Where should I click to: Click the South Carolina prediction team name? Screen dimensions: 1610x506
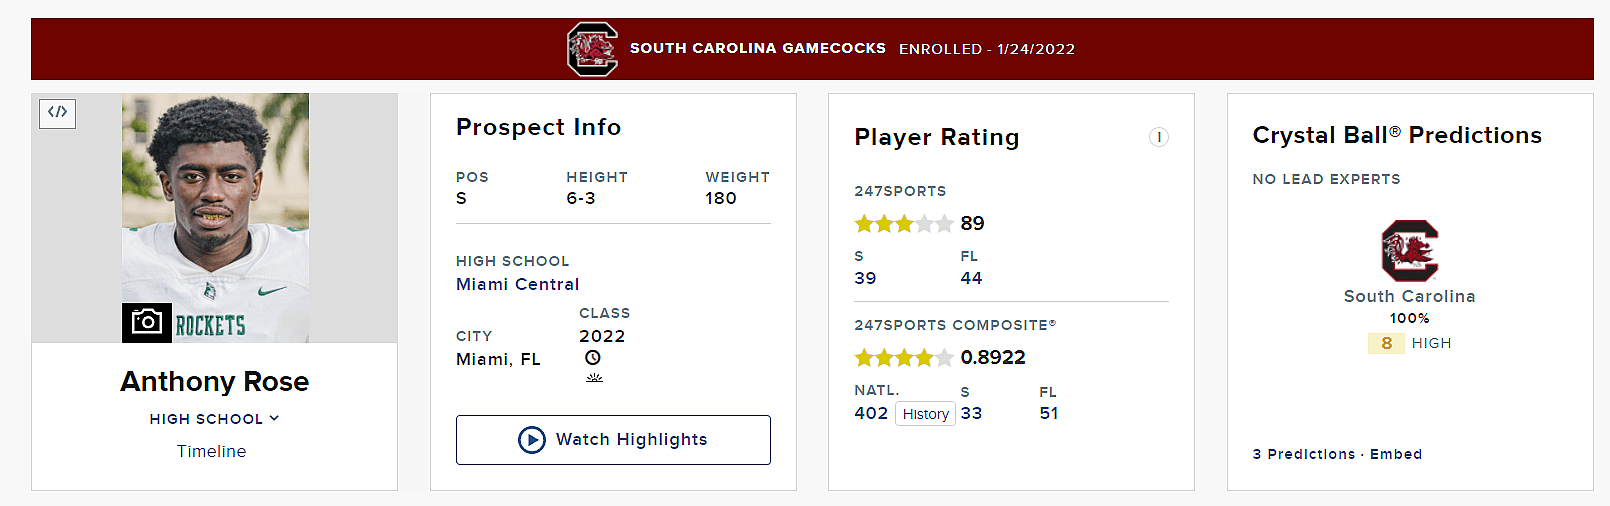pyautogui.click(x=1409, y=296)
